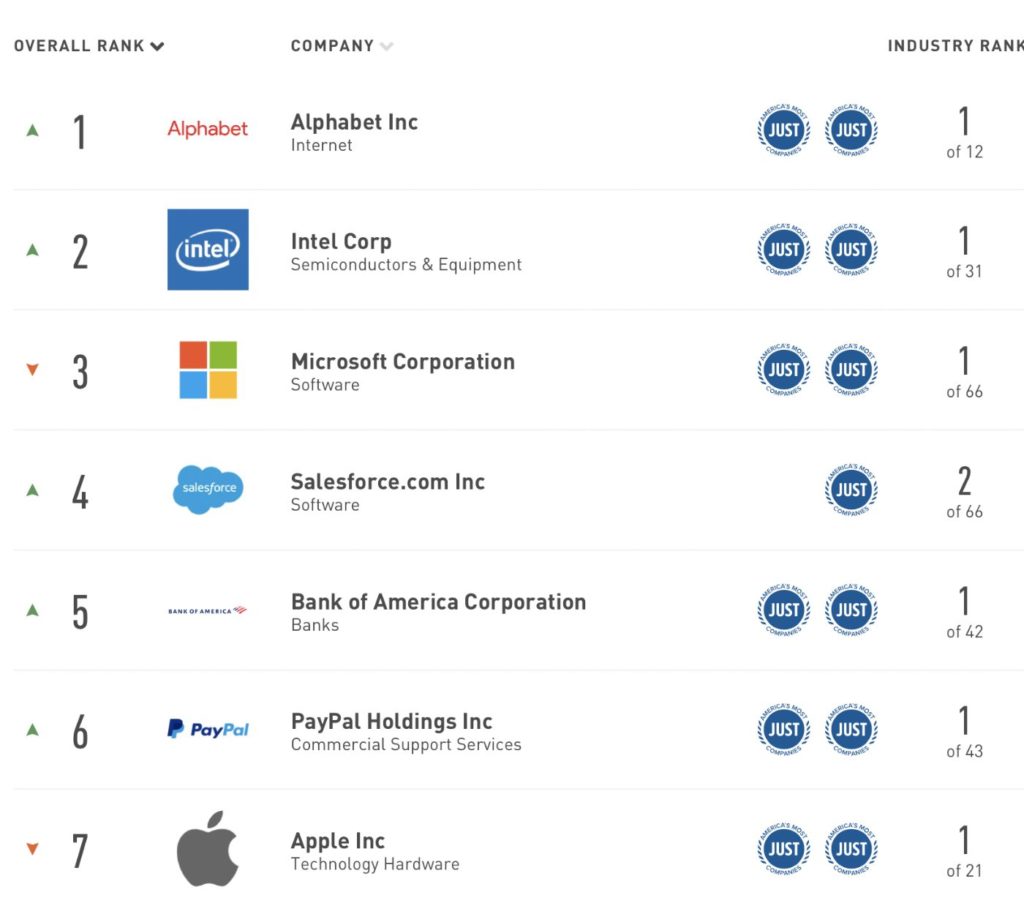Open Intel Corp company link
The image size is (1024, 906).
[341, 242]
